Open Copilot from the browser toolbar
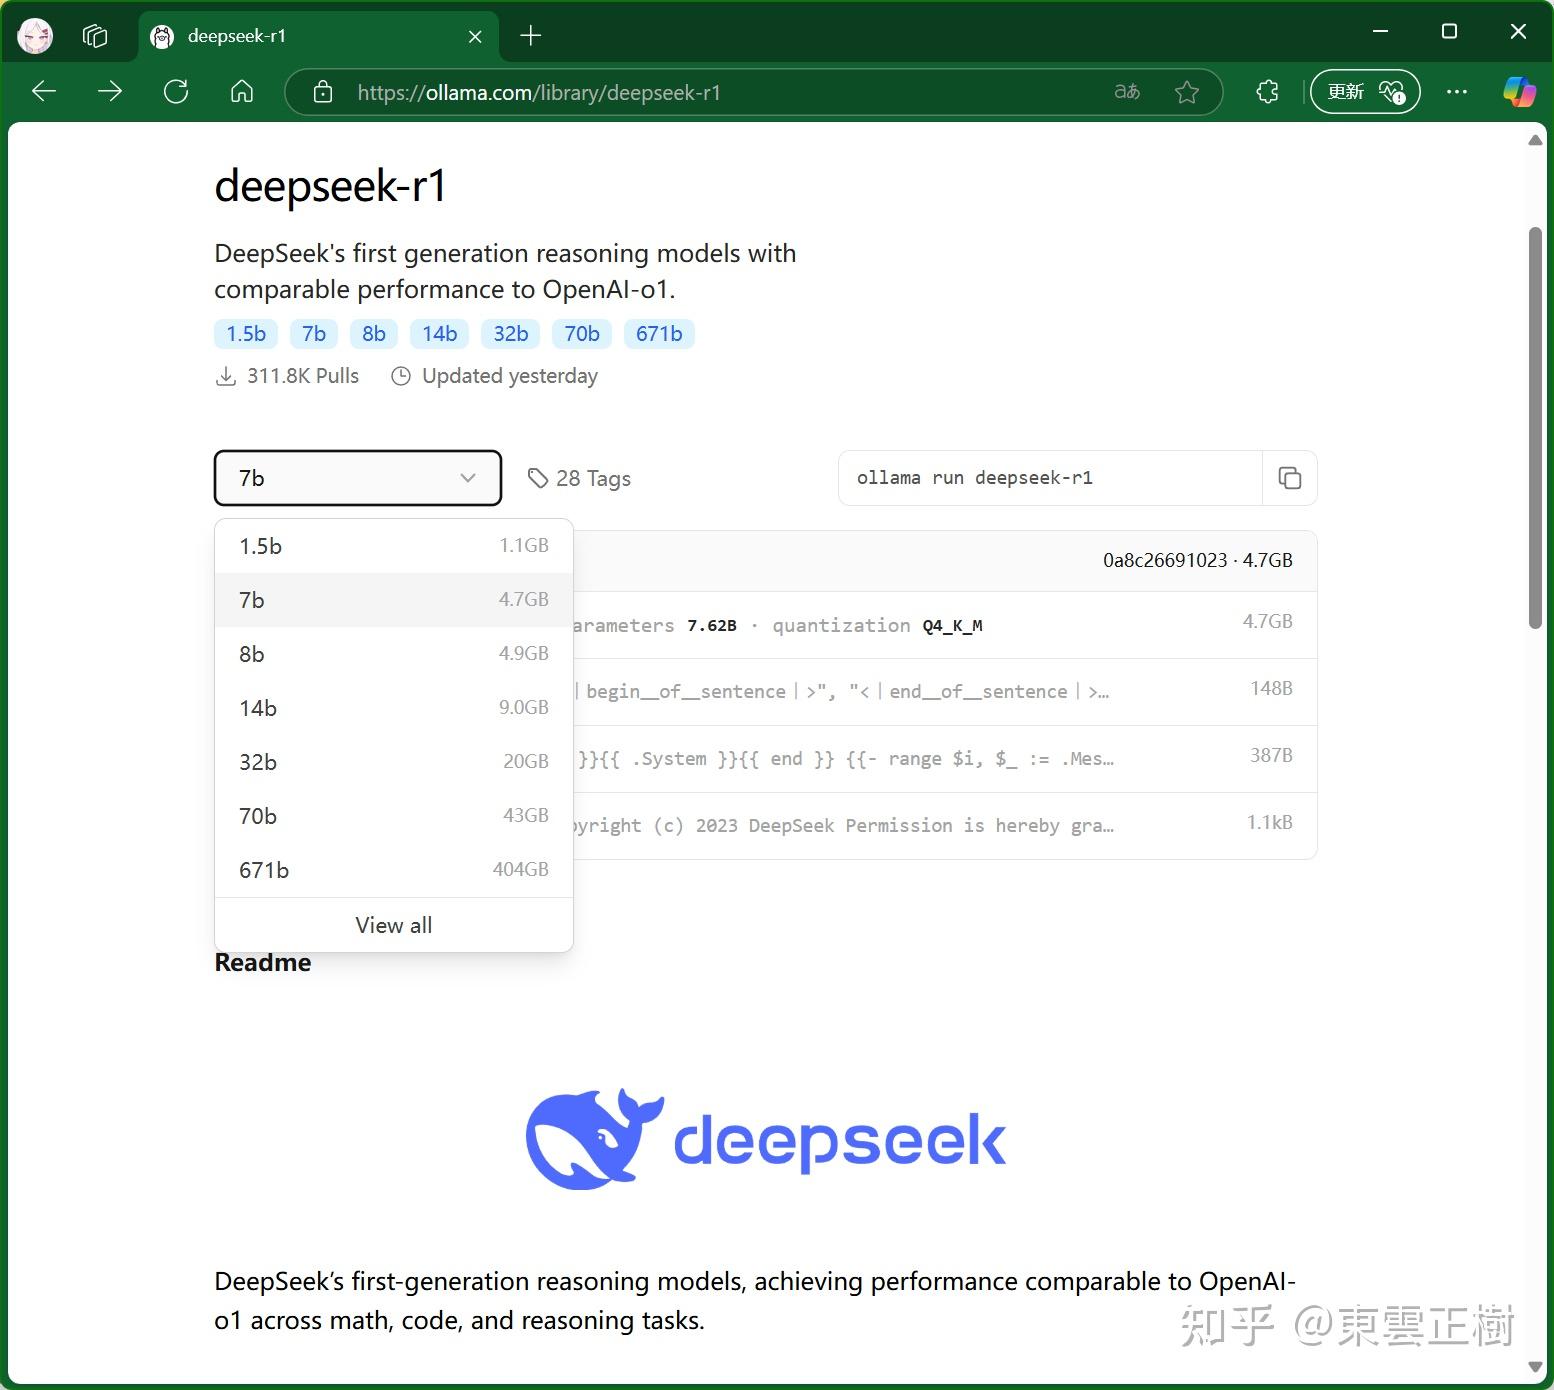 pyautogui.click(x=1519, y=91)
